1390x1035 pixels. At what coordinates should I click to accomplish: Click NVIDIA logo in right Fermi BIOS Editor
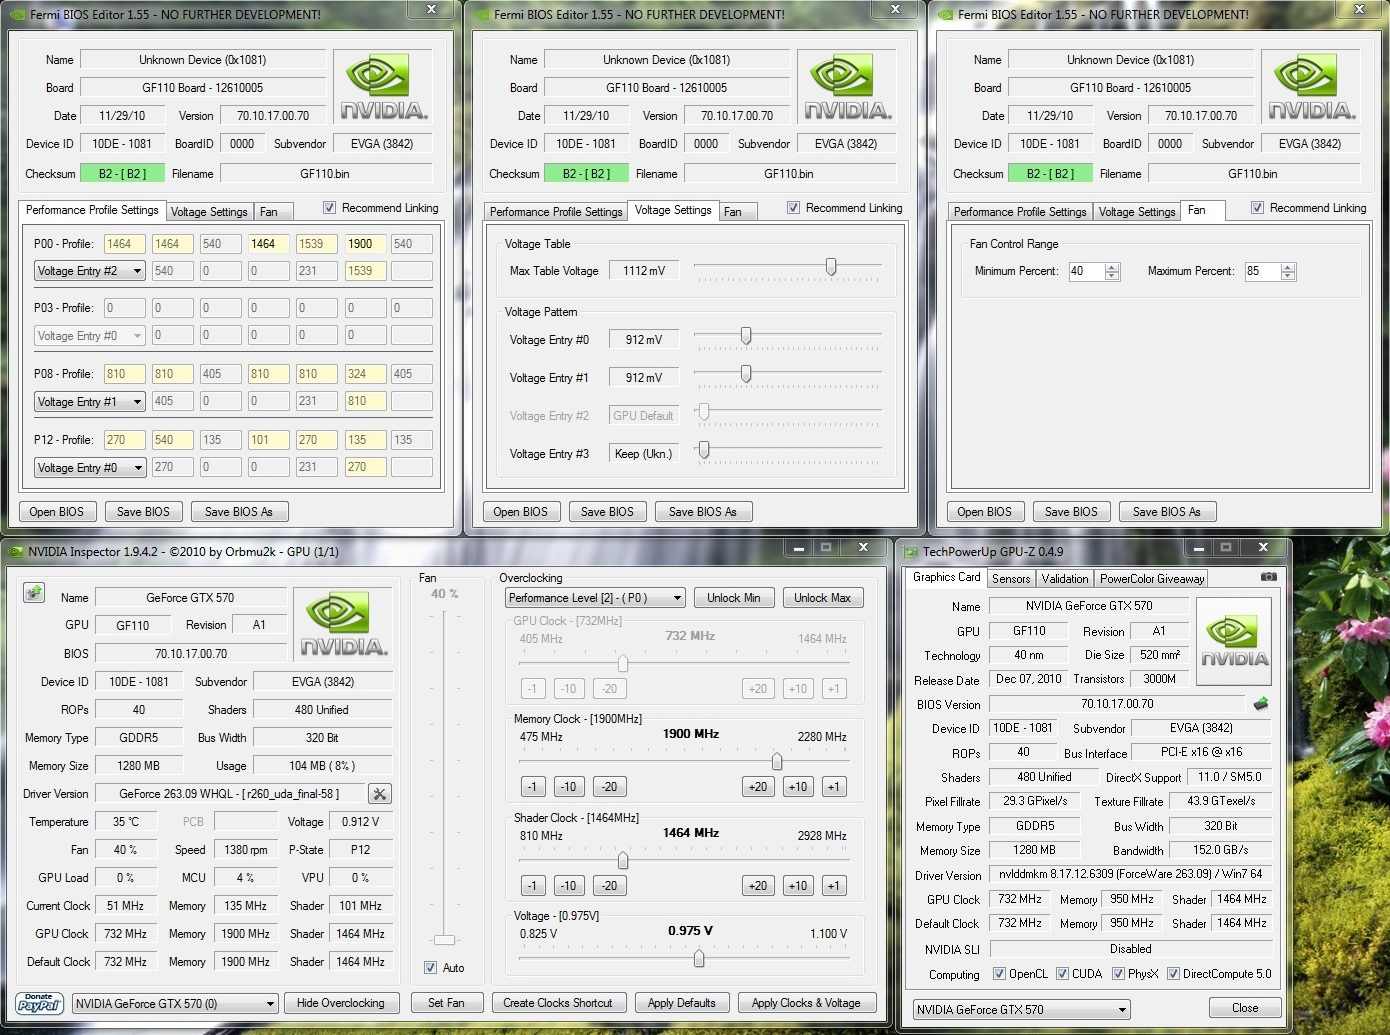(1312, 88)
